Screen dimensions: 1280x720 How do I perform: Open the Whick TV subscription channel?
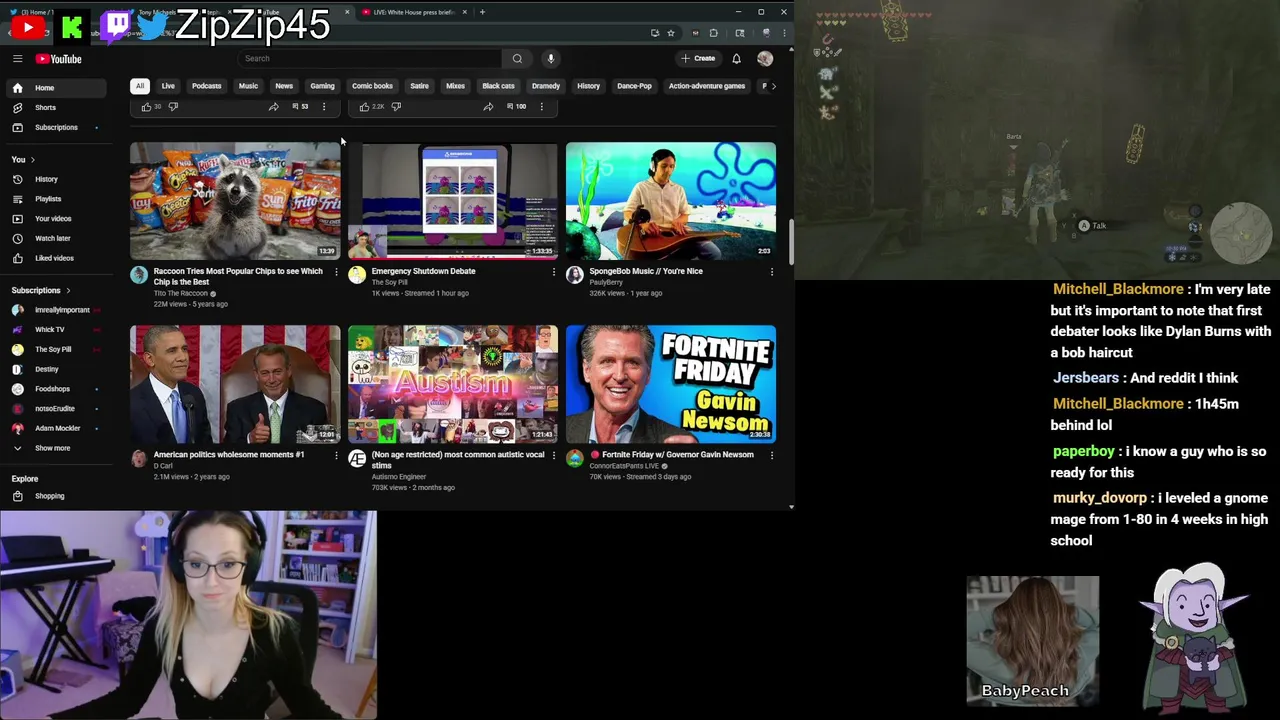(x=57, y=329)
